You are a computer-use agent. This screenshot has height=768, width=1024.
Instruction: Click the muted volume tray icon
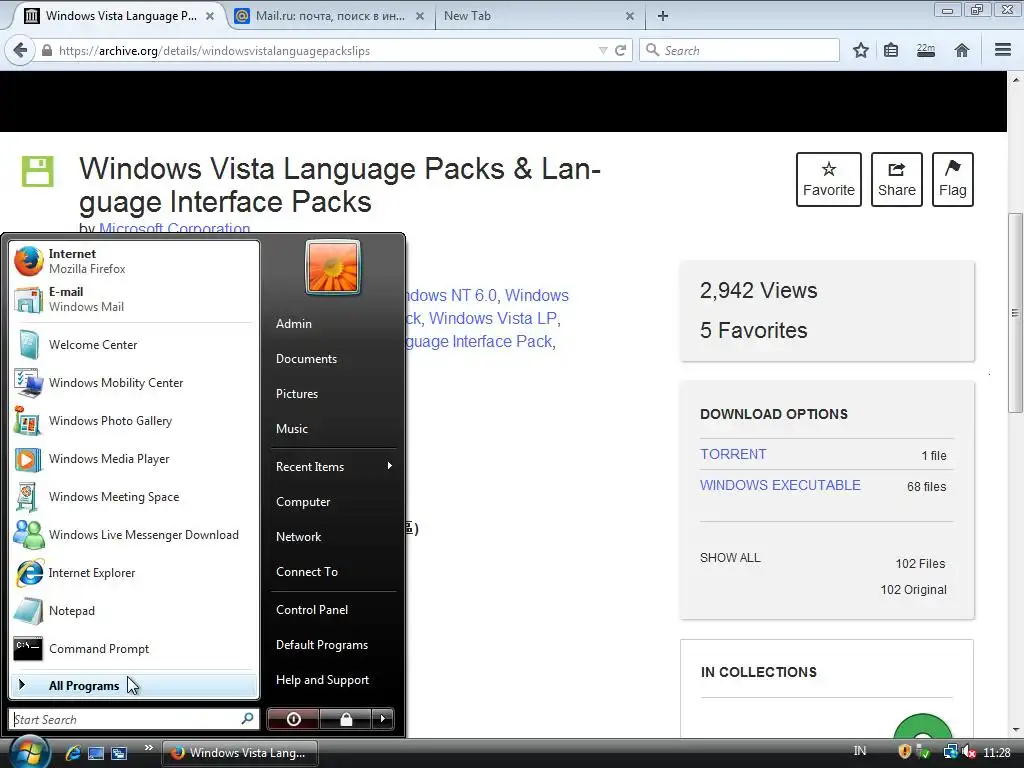pyautogui.click(x=969, y=753)
